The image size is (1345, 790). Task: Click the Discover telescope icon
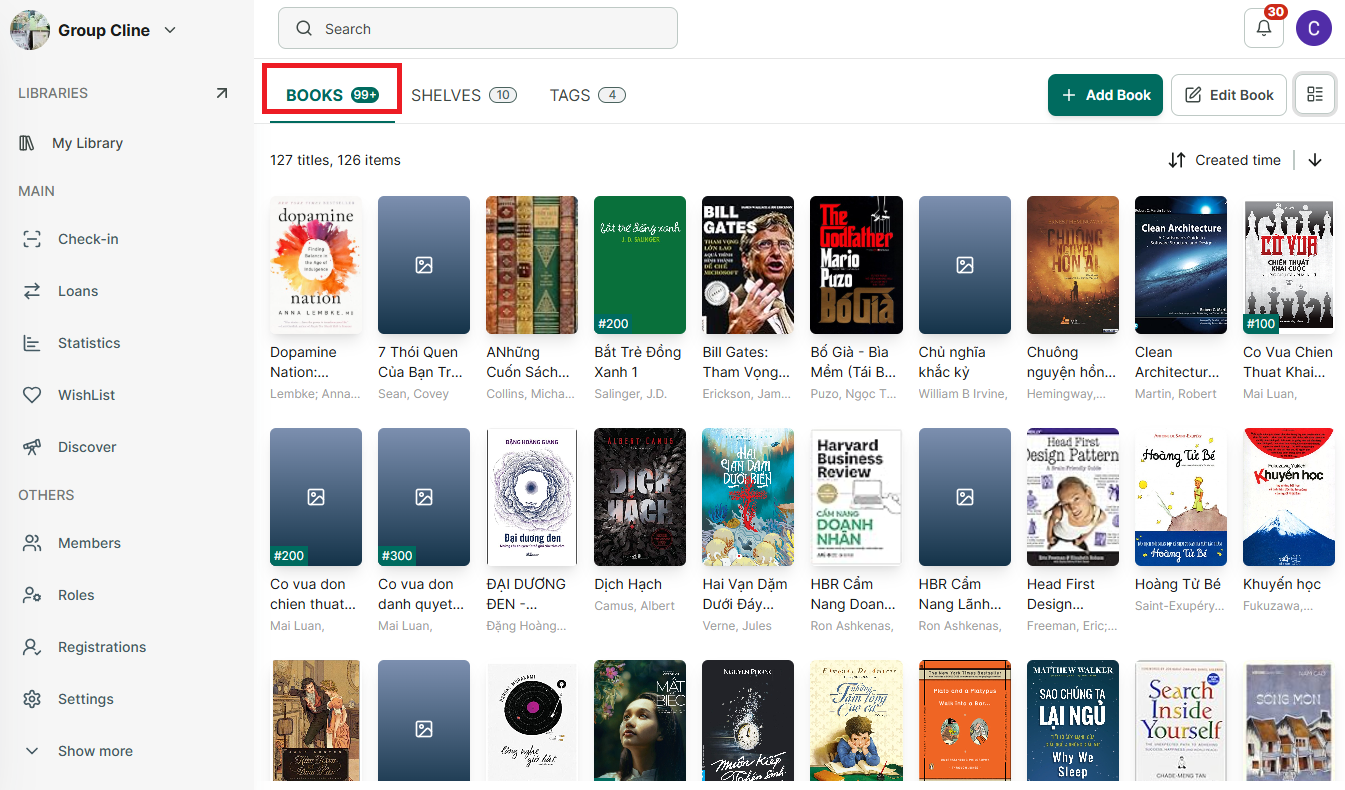click(x=32, y=447)
